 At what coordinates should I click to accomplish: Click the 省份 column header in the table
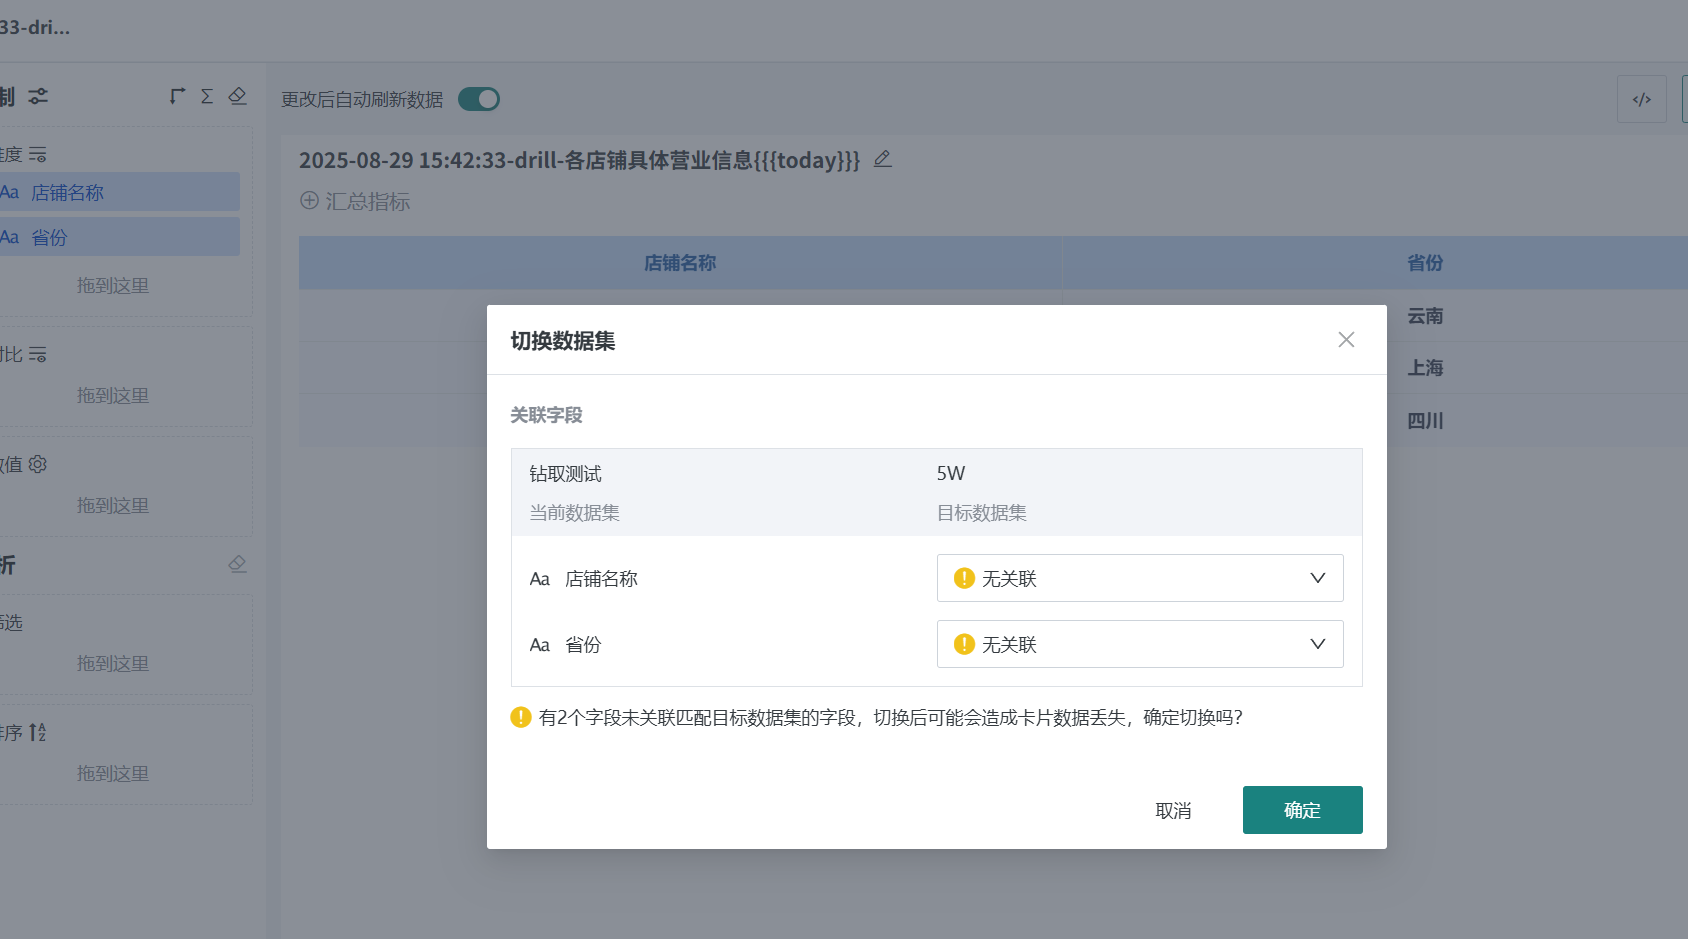1424,263
